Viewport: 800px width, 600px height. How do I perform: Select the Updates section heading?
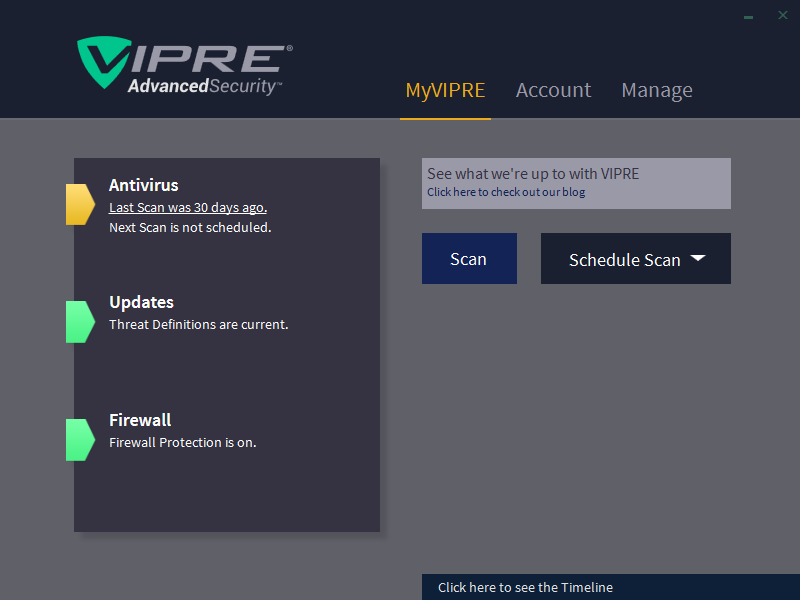coord(141,302)
